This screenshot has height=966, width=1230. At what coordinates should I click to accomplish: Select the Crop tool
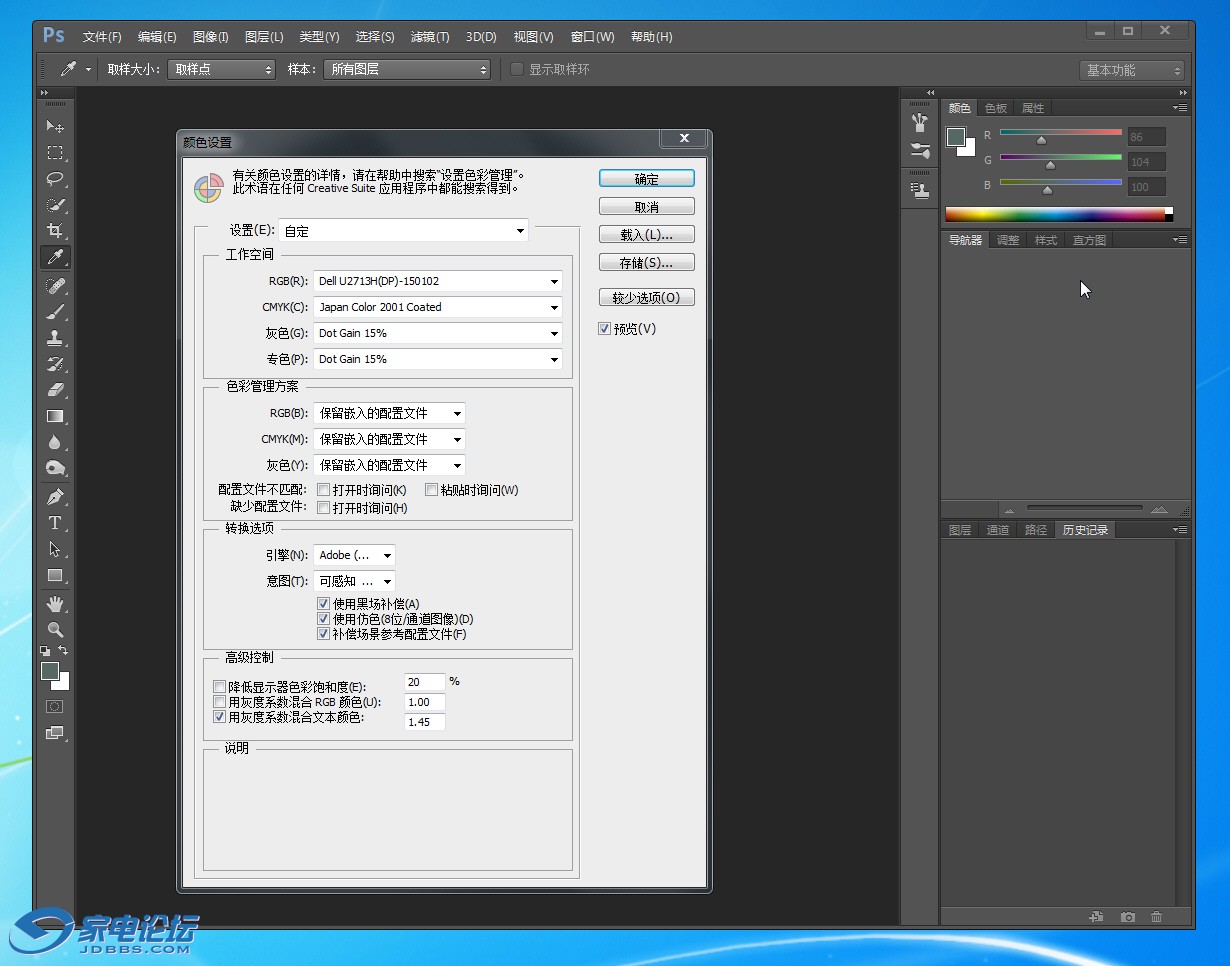click(x=55, y=231)
